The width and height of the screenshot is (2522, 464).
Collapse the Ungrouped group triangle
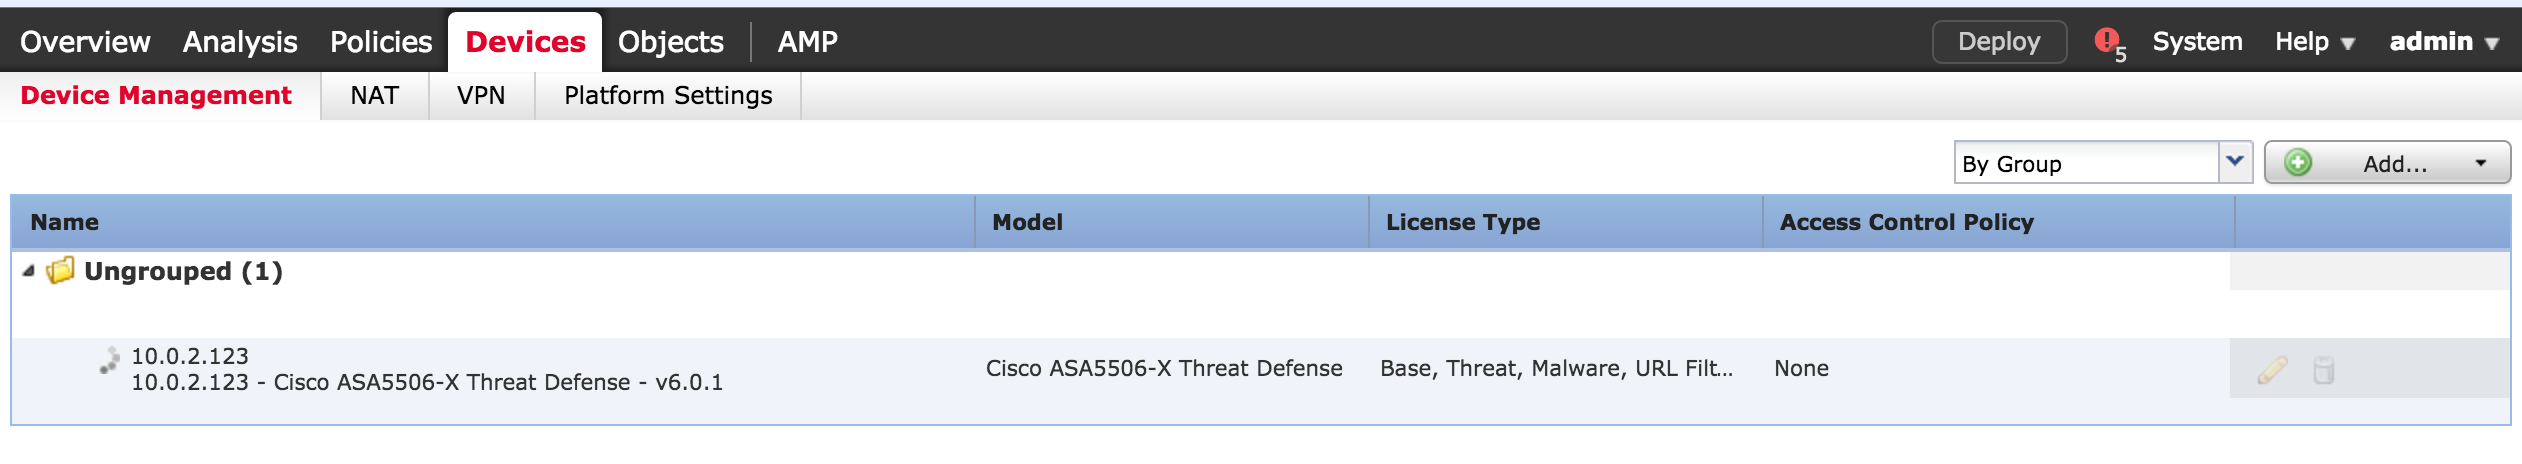click(29, 271)
